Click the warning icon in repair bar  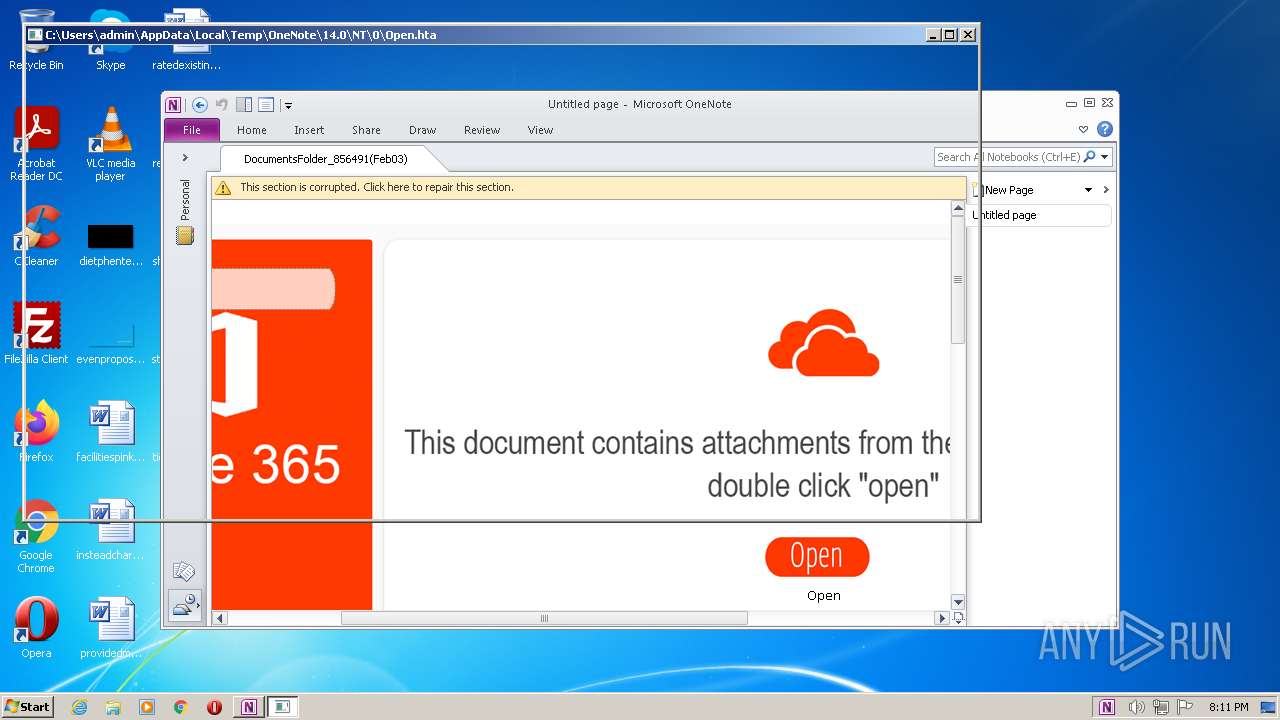[x=223, y=188]
